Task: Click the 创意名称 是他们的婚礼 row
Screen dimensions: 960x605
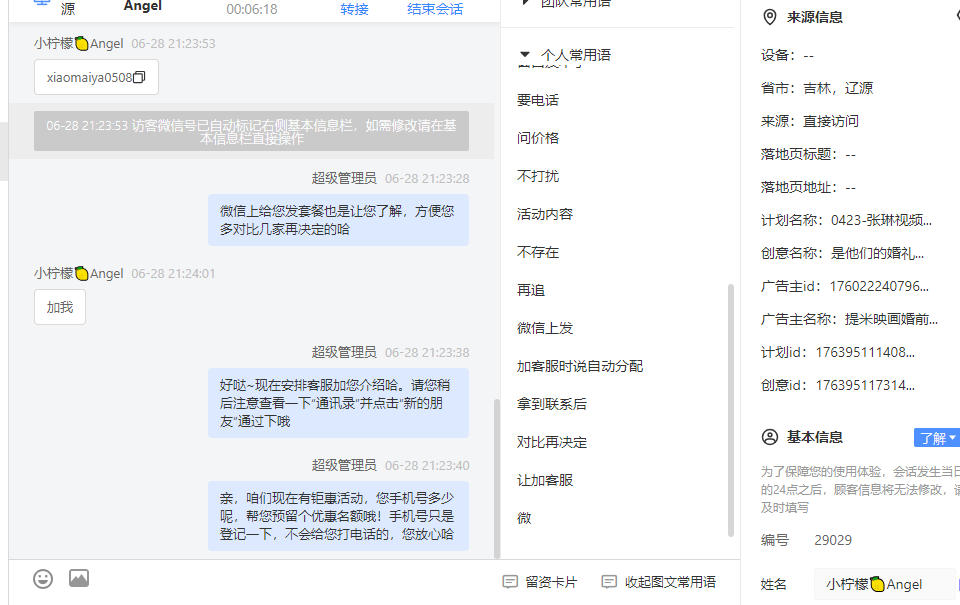Action: point(842,254)
